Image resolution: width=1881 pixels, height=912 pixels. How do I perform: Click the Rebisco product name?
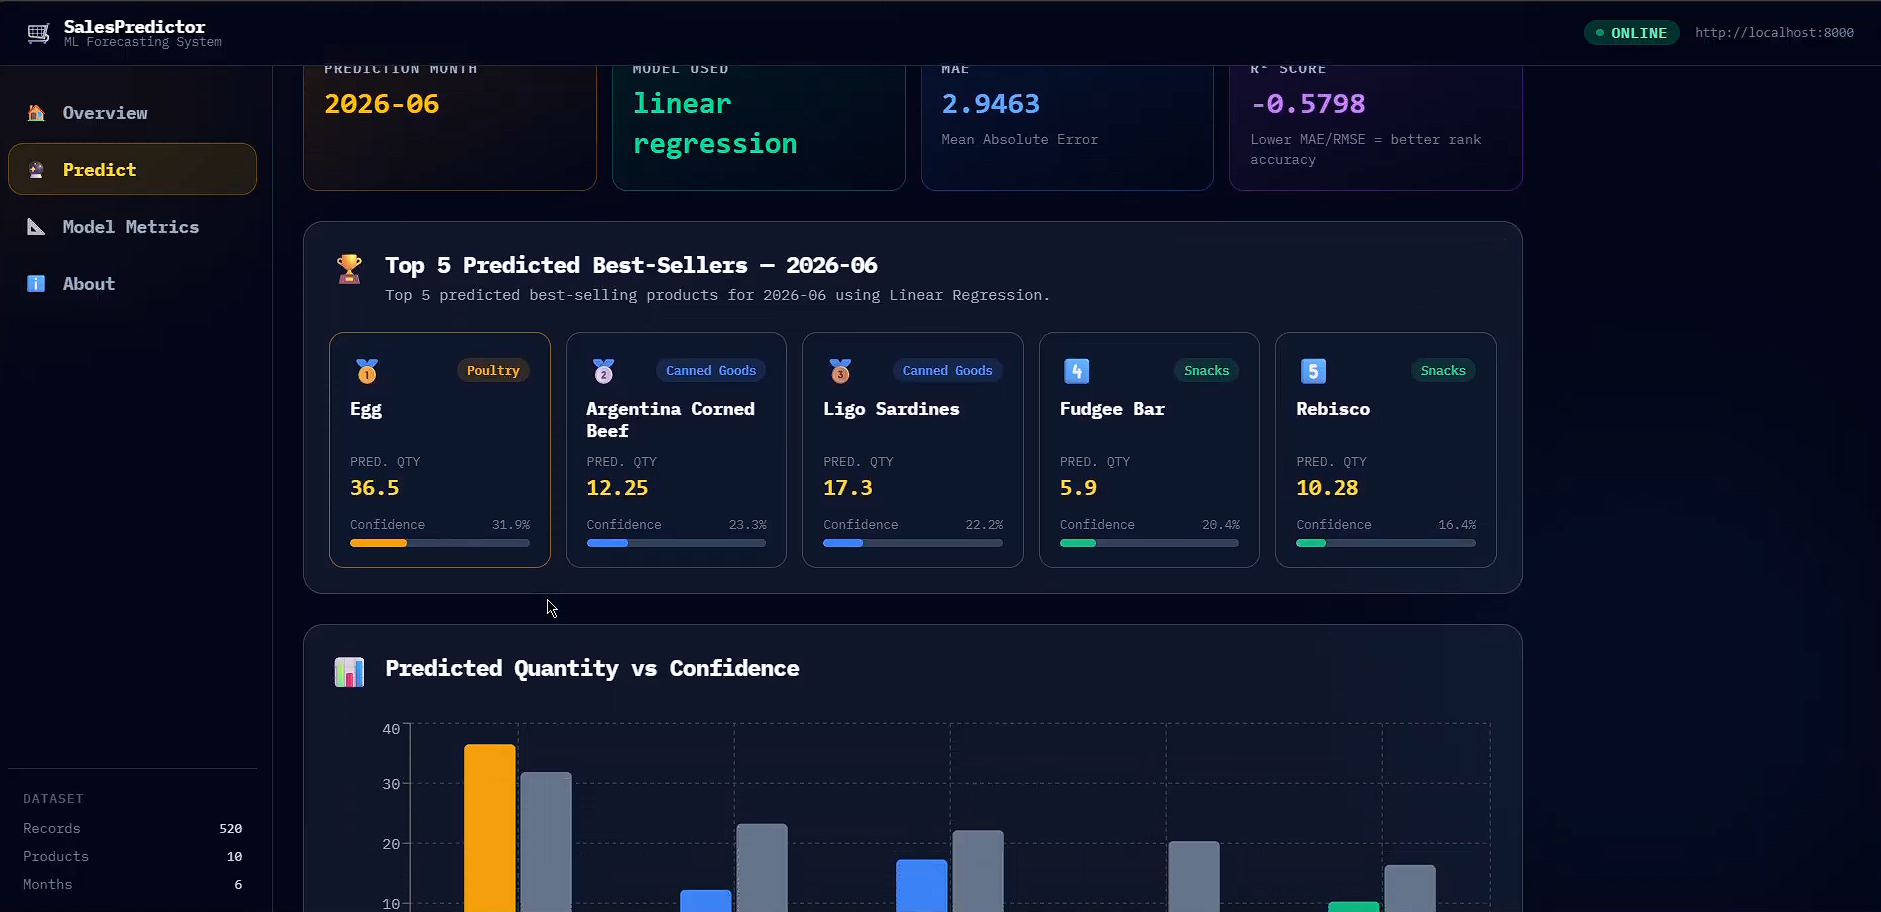(x=1333, y=409)
